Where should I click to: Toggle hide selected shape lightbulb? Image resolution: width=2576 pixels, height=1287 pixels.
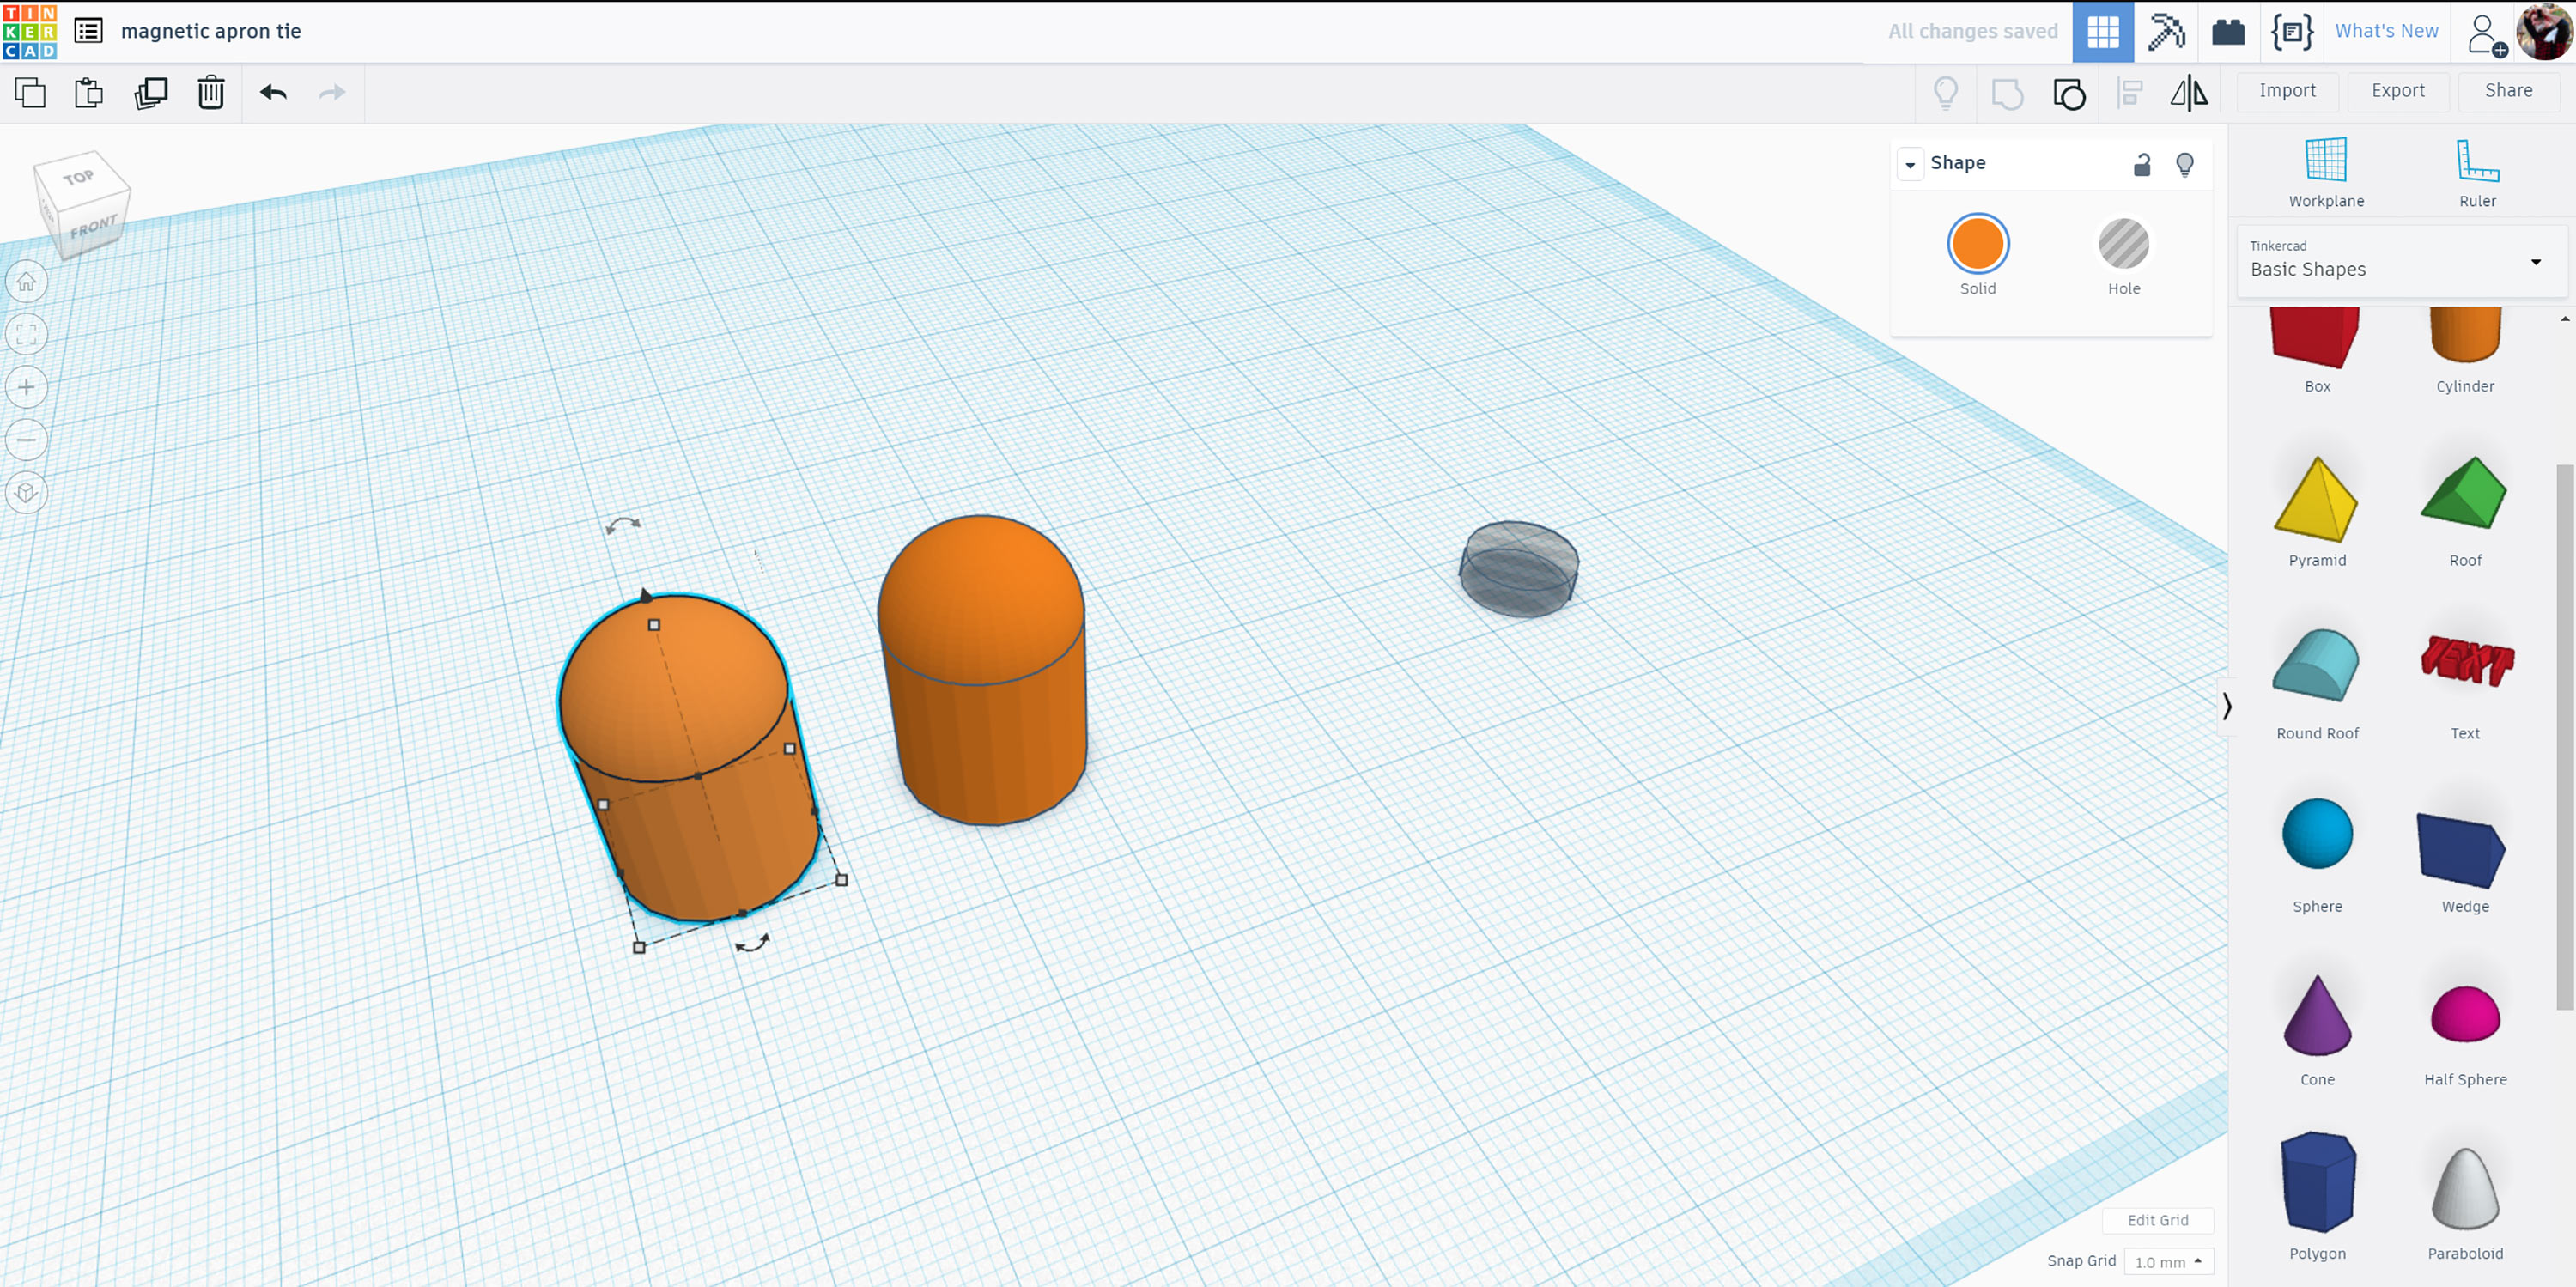coord(2185,164)
